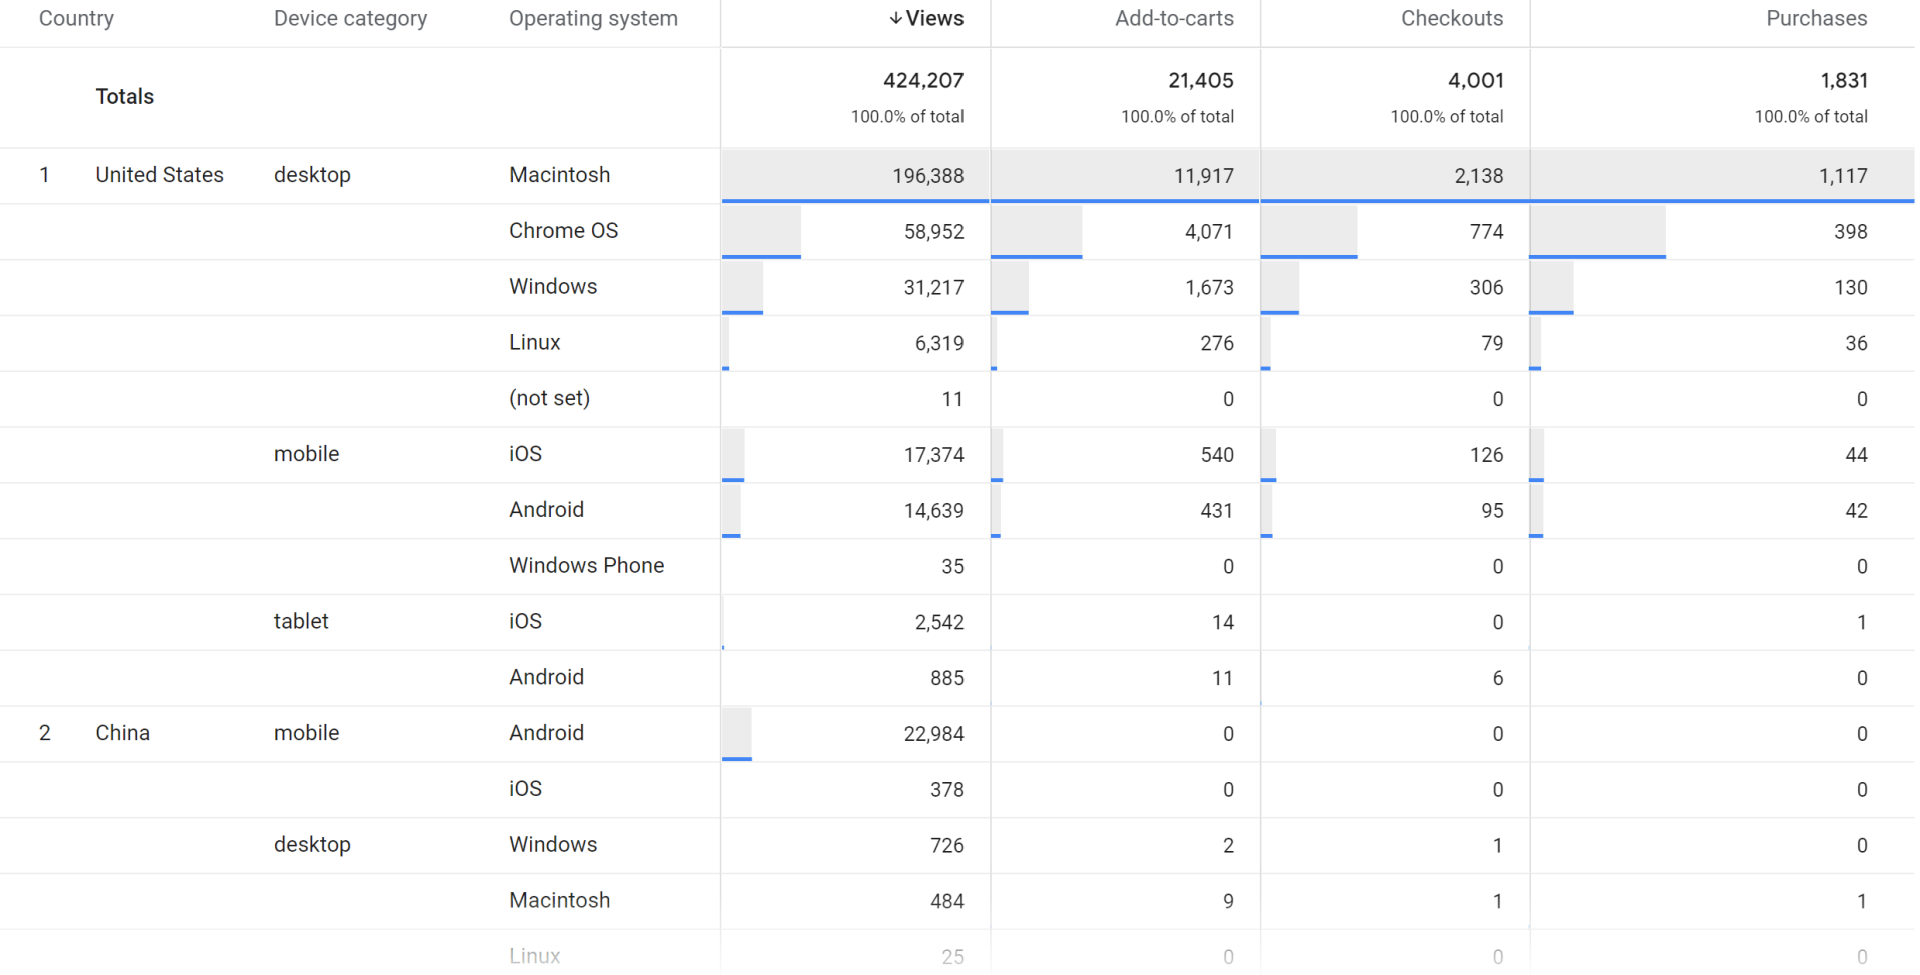The width and height of the screenshot is (1920, 975).
Task: Click checkouts value 774
Action: point(1487,232)
